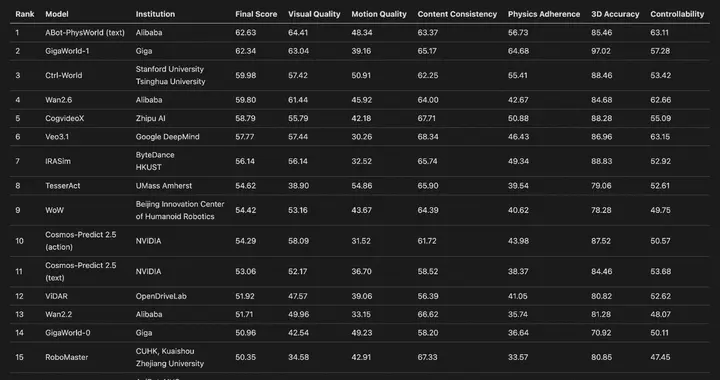Click the OpenDriveLab institution cell
This screenshot has height=380, width=720.
pyautogui.click(x=161, y=296)
